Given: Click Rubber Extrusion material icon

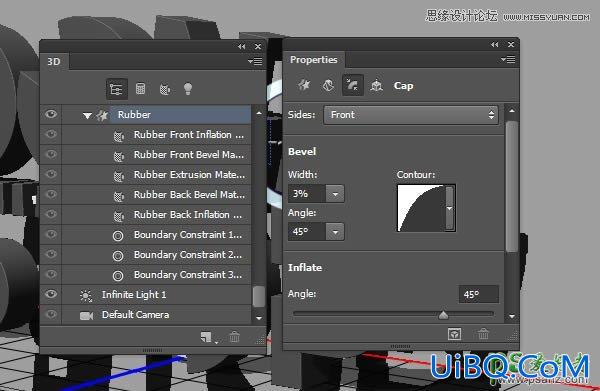Looking at the screenshot, I should pos(119,176).
